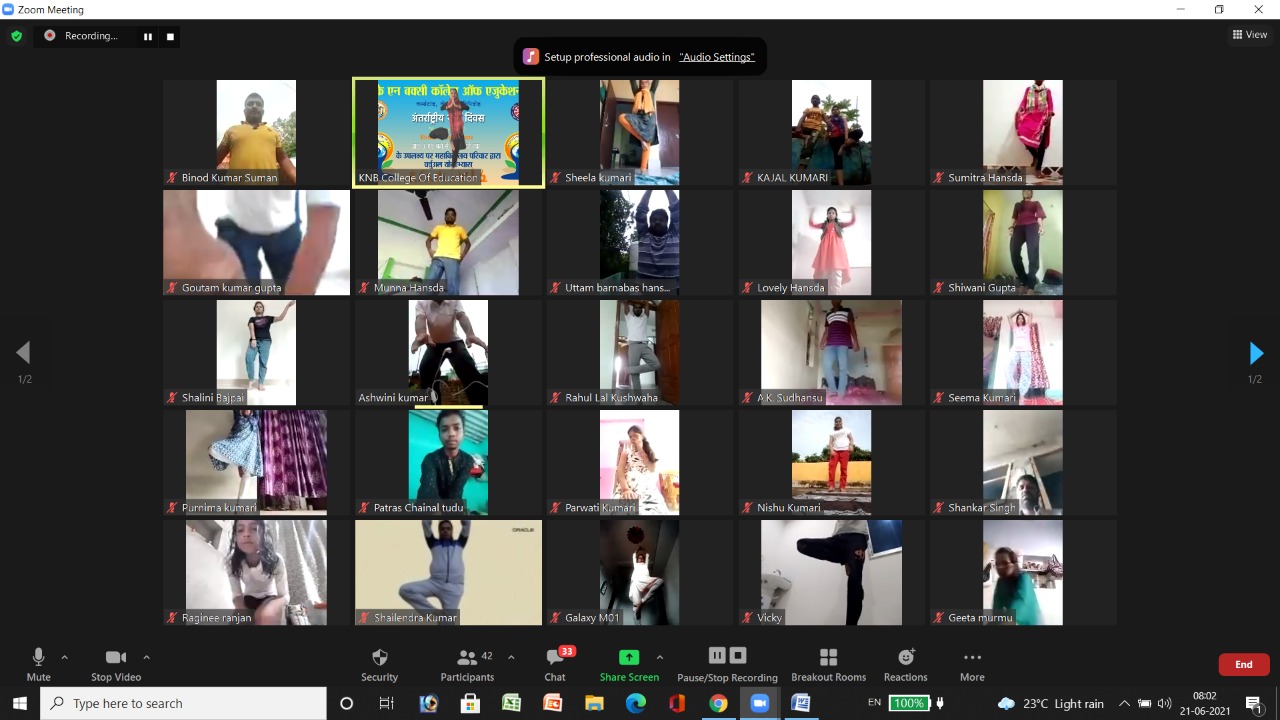Image resolution: width=1280 pixels, height=720 pixels.
Task: Click the green Share Screen icon
Action: point(629,657)
